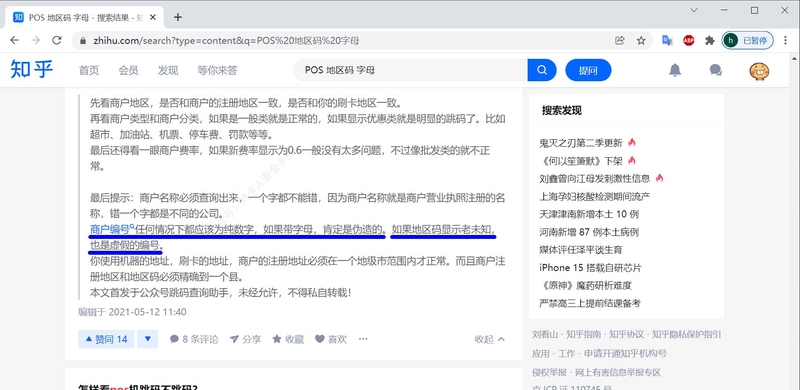Screen dimensions: 800x390
Task: Click 收藏 to save the answer
Action: 288,339
